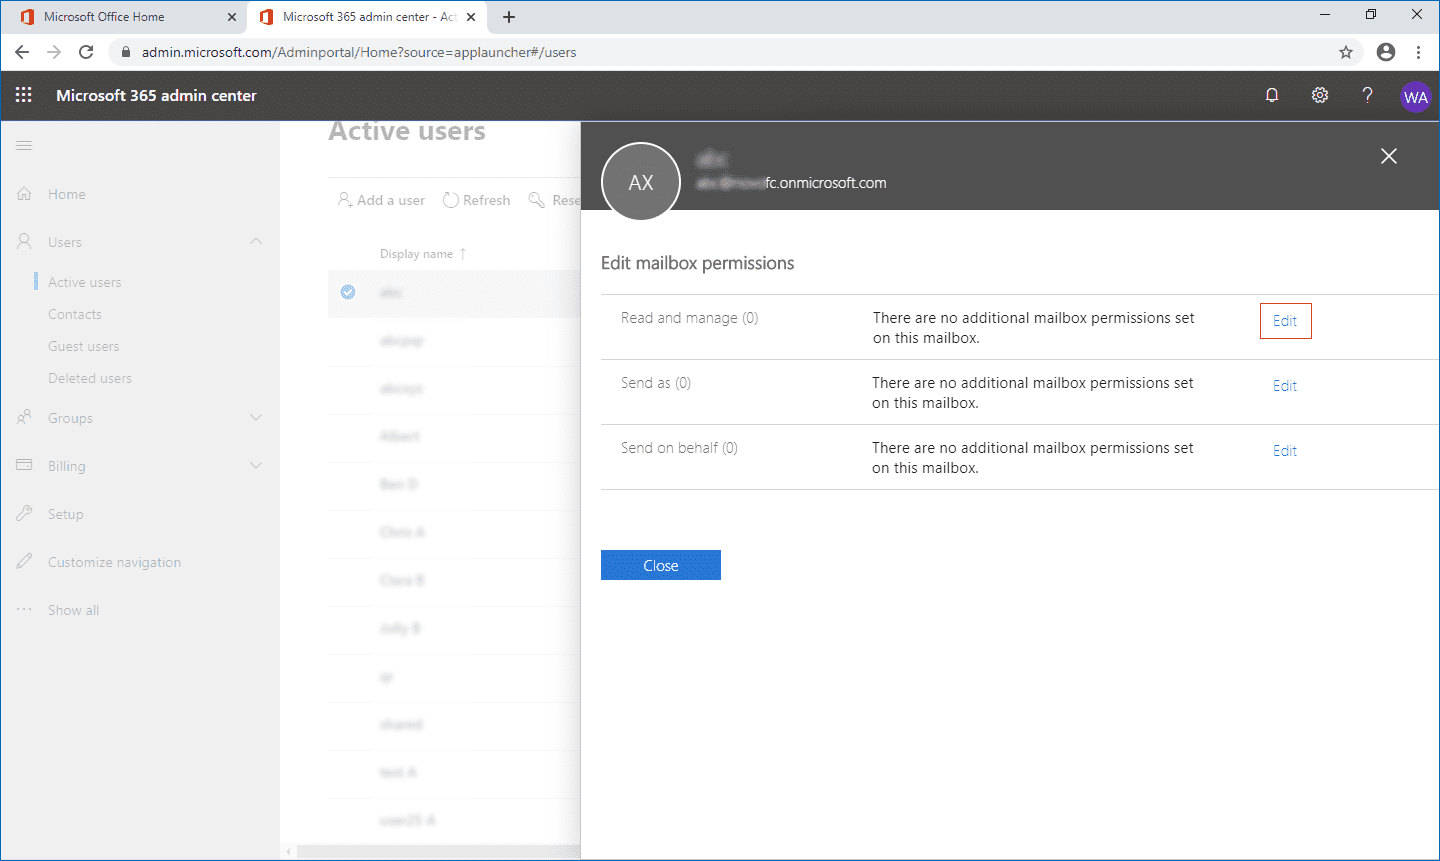Click the browser address bar
1440x861 pixels.
[700, 52]
